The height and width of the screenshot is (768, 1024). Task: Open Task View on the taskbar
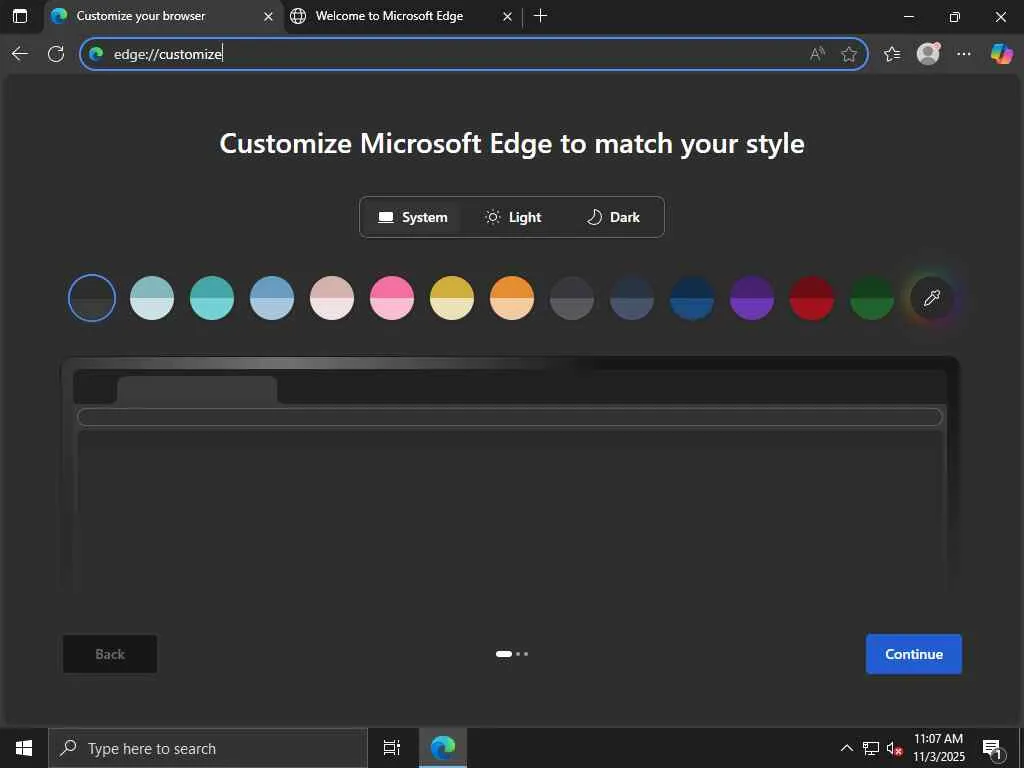pos(392,748)
